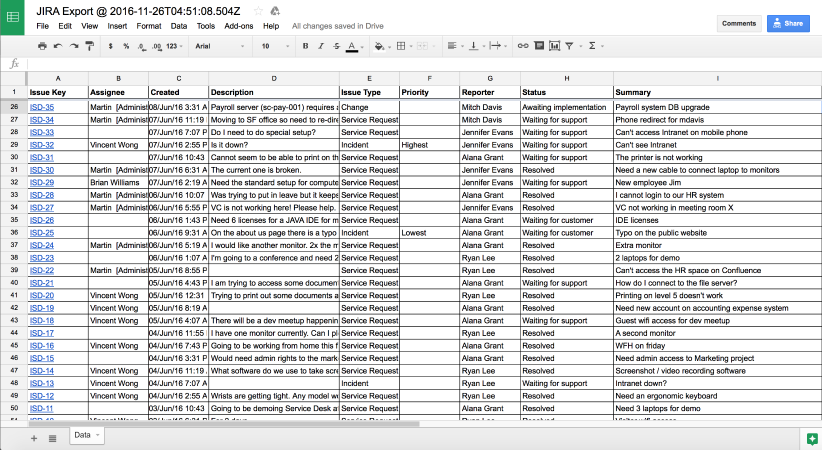Open the functions sigma dropdown
Screen dimensions: 822x450
pyautogui.click(x=595, y=46)
